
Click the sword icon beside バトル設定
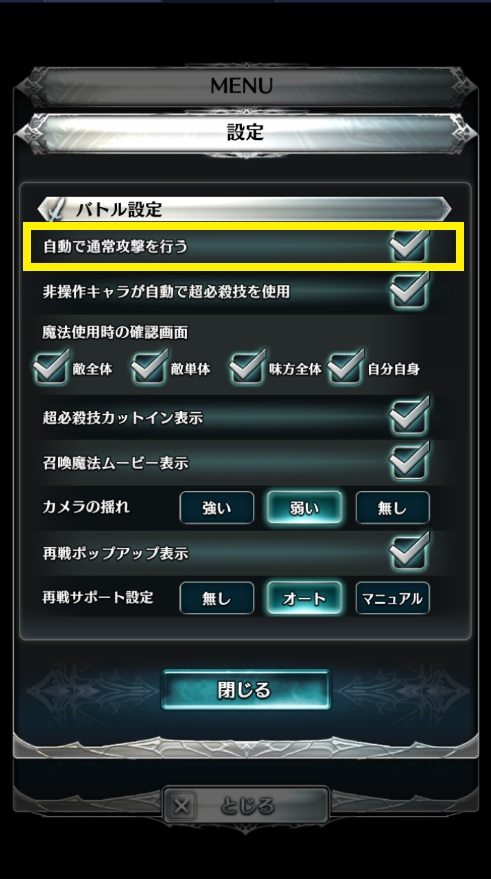pos(55,209)
